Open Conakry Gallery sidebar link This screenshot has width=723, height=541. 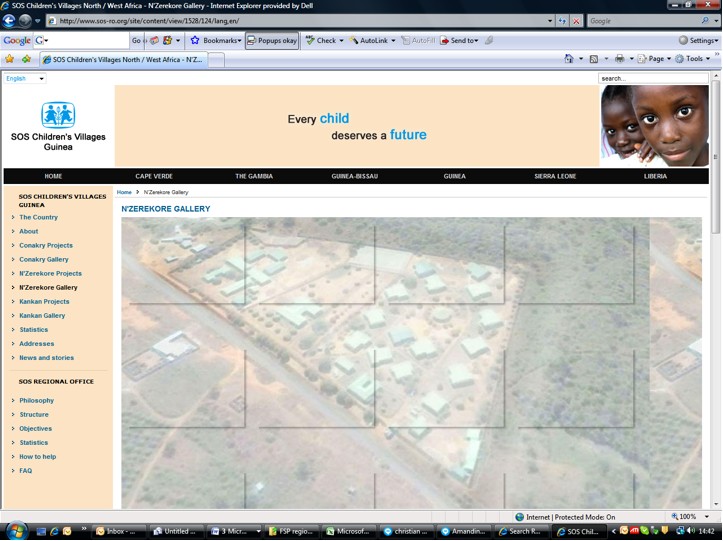(x=44, y=259)
